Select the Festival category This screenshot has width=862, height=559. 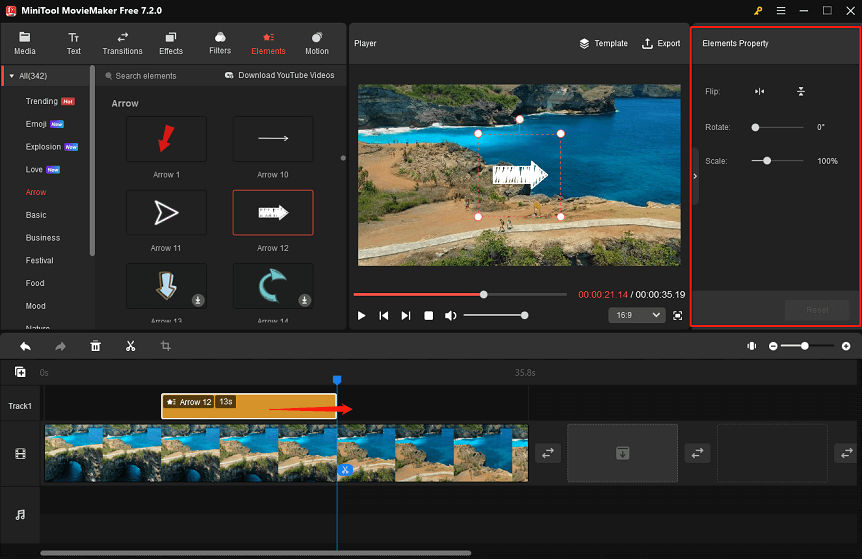click(x=39, y=260)
